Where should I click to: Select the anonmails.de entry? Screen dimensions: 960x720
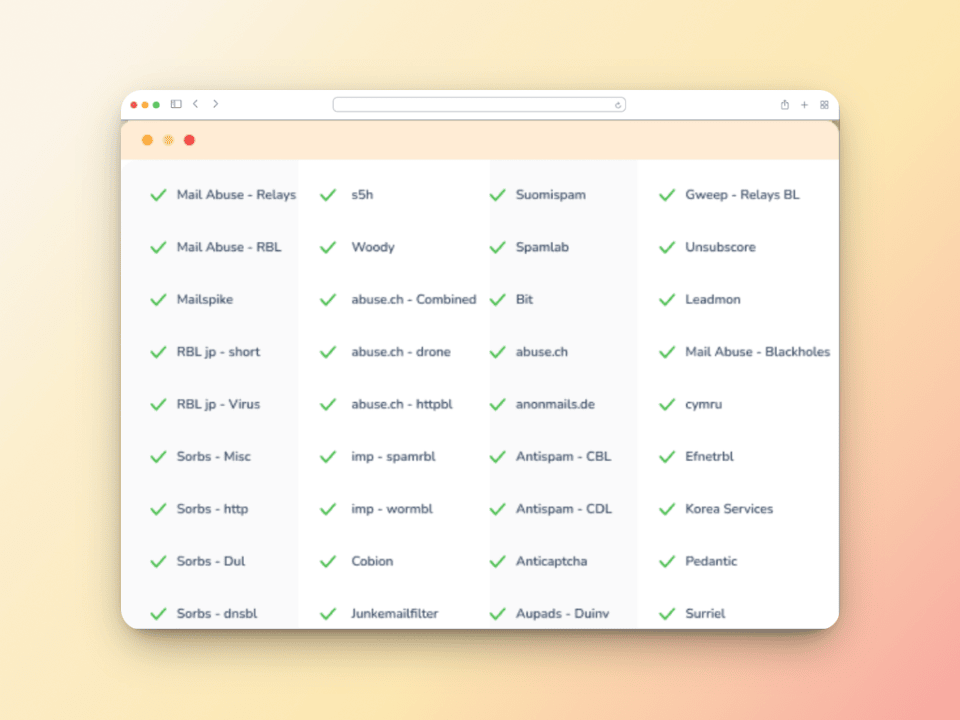pos(555,404)
